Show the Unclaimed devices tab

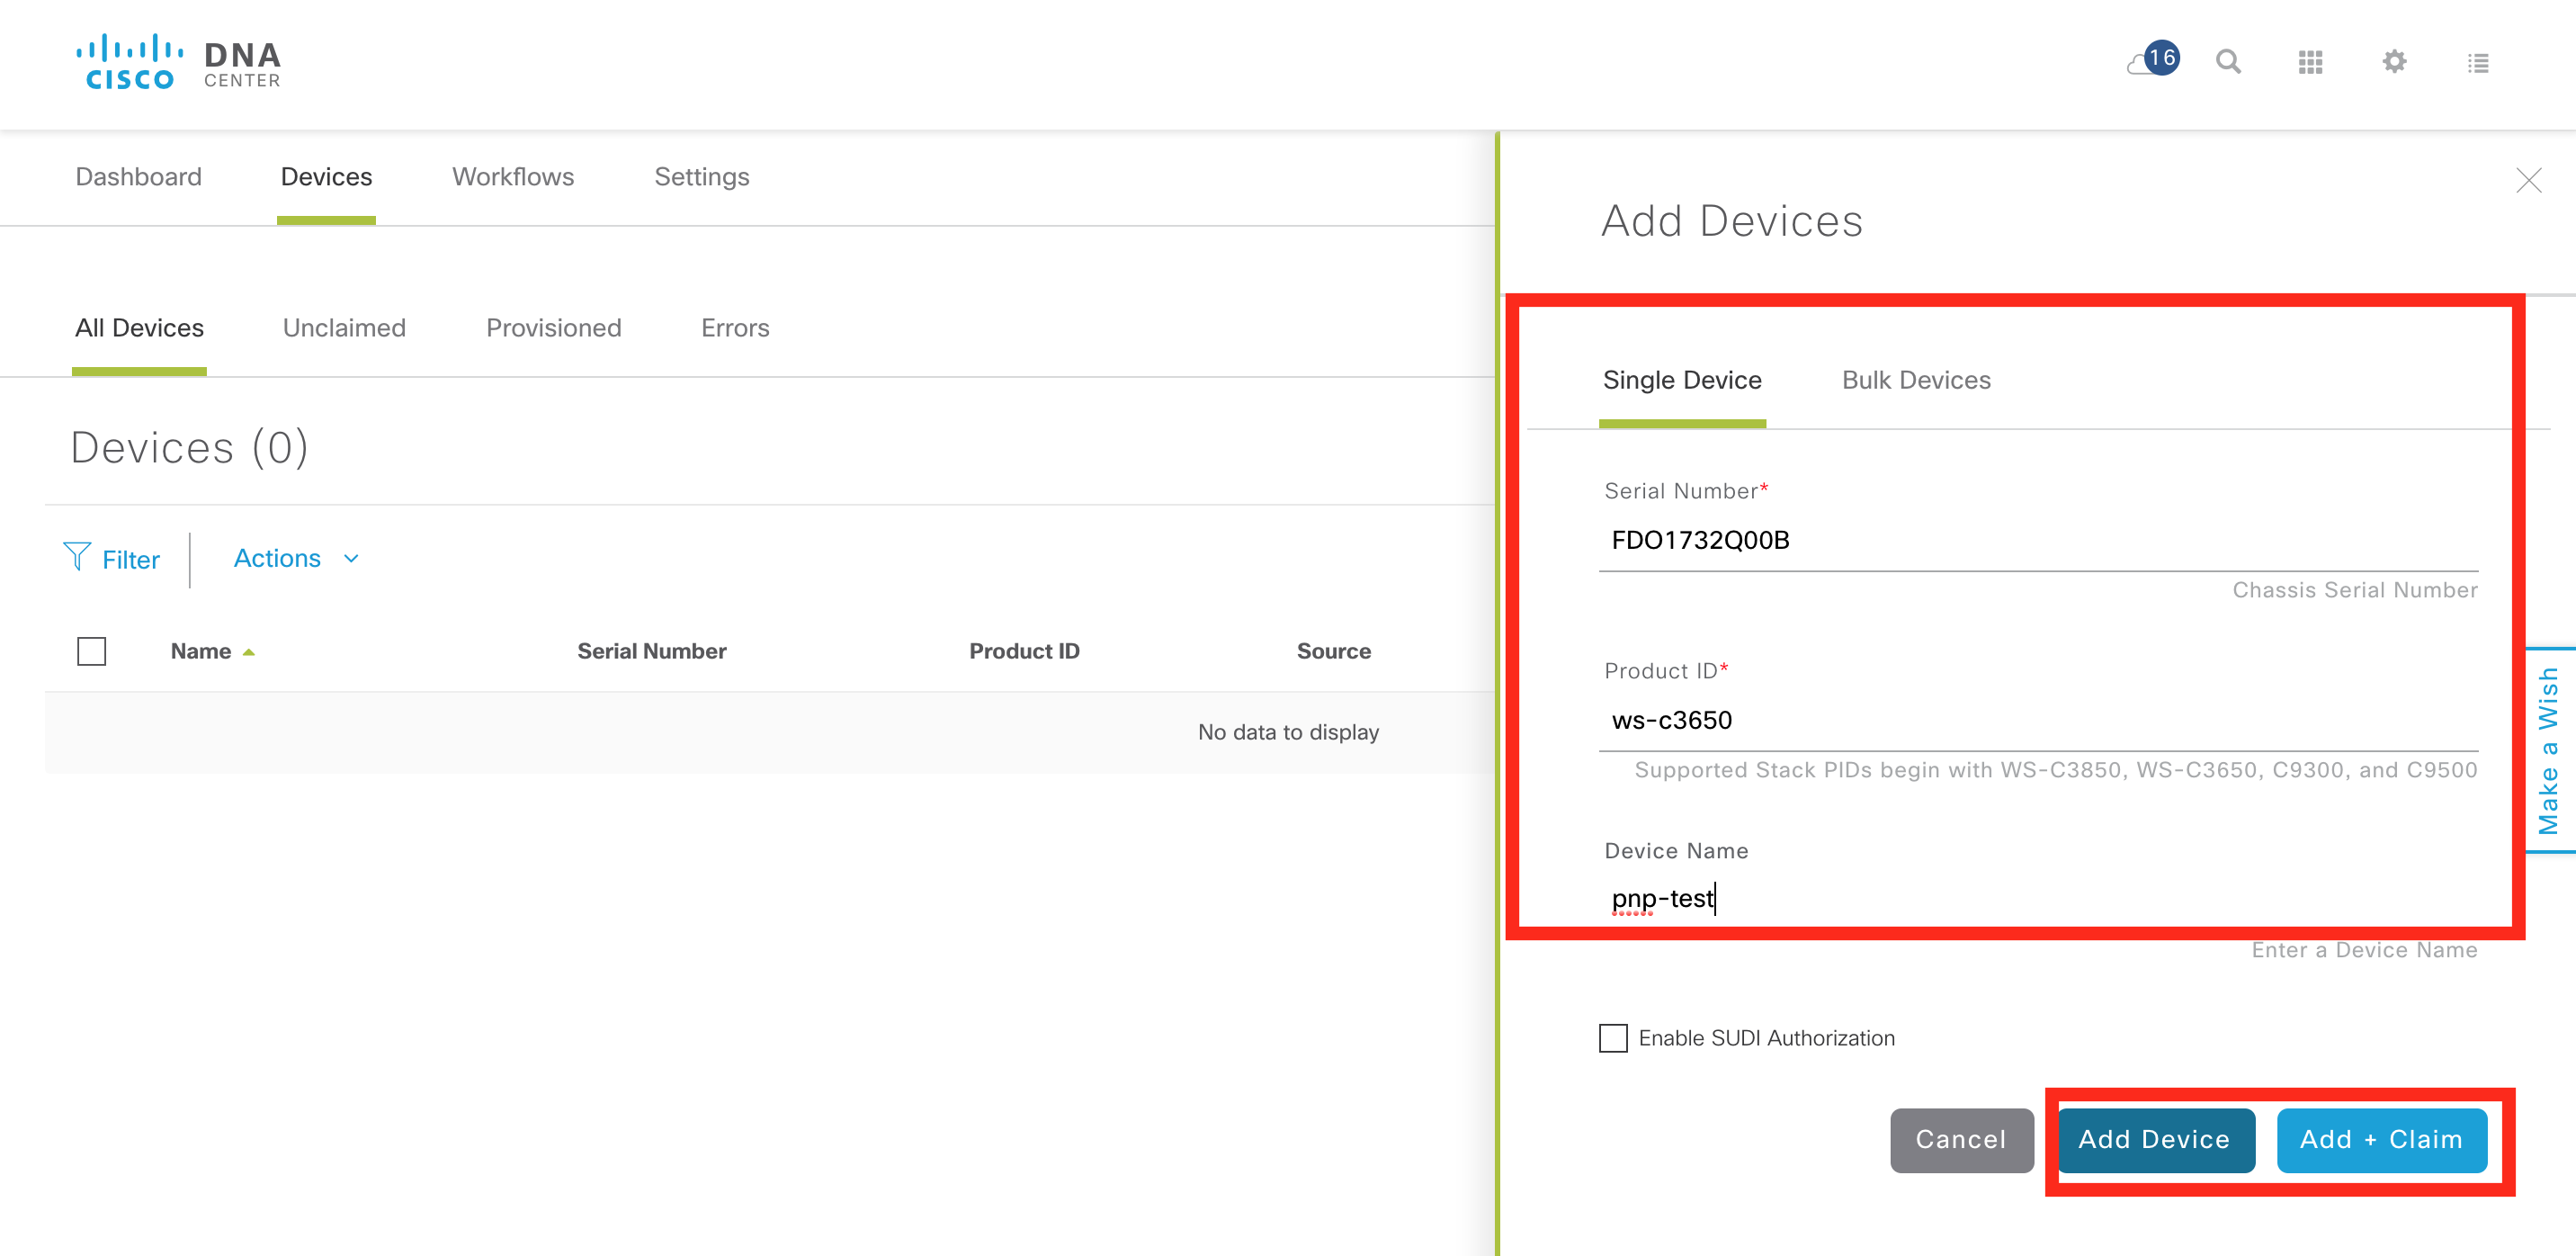click(x=344, y=328)
